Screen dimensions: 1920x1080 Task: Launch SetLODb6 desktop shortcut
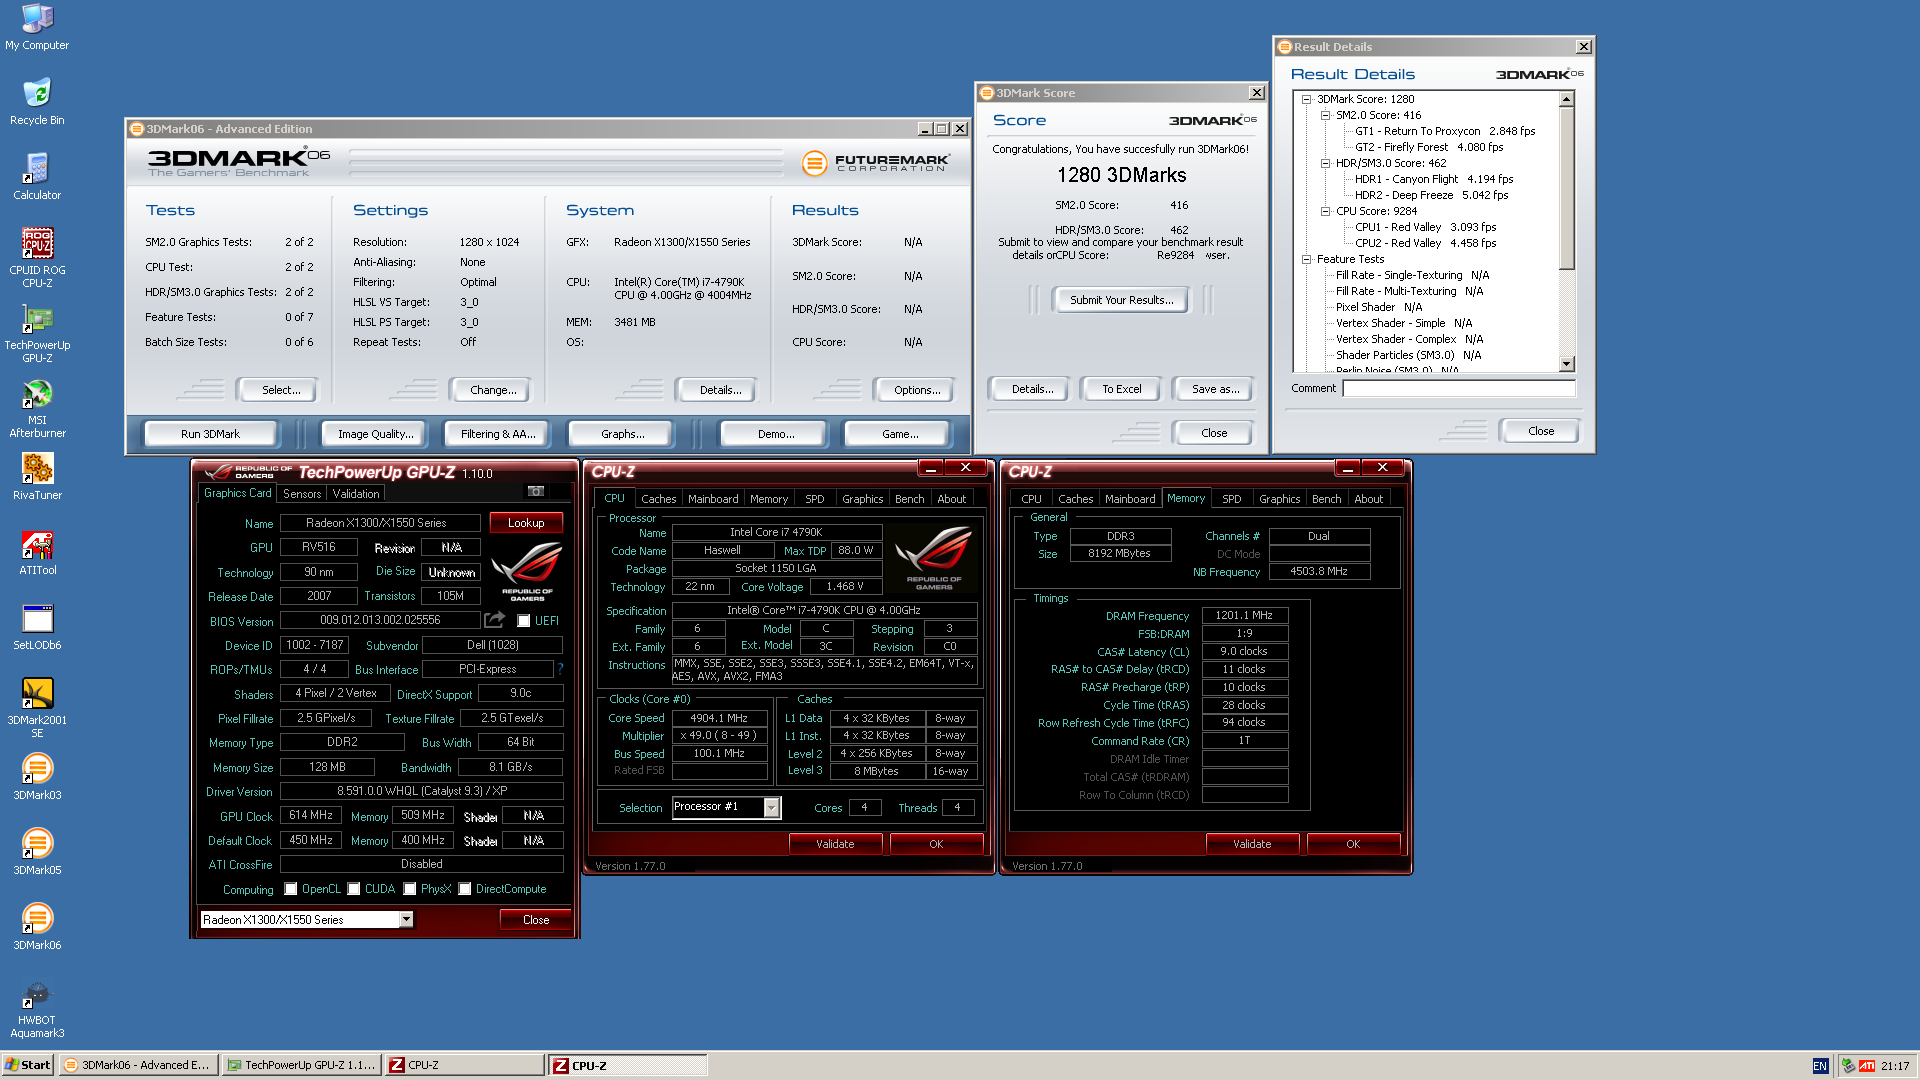(37, 627)
